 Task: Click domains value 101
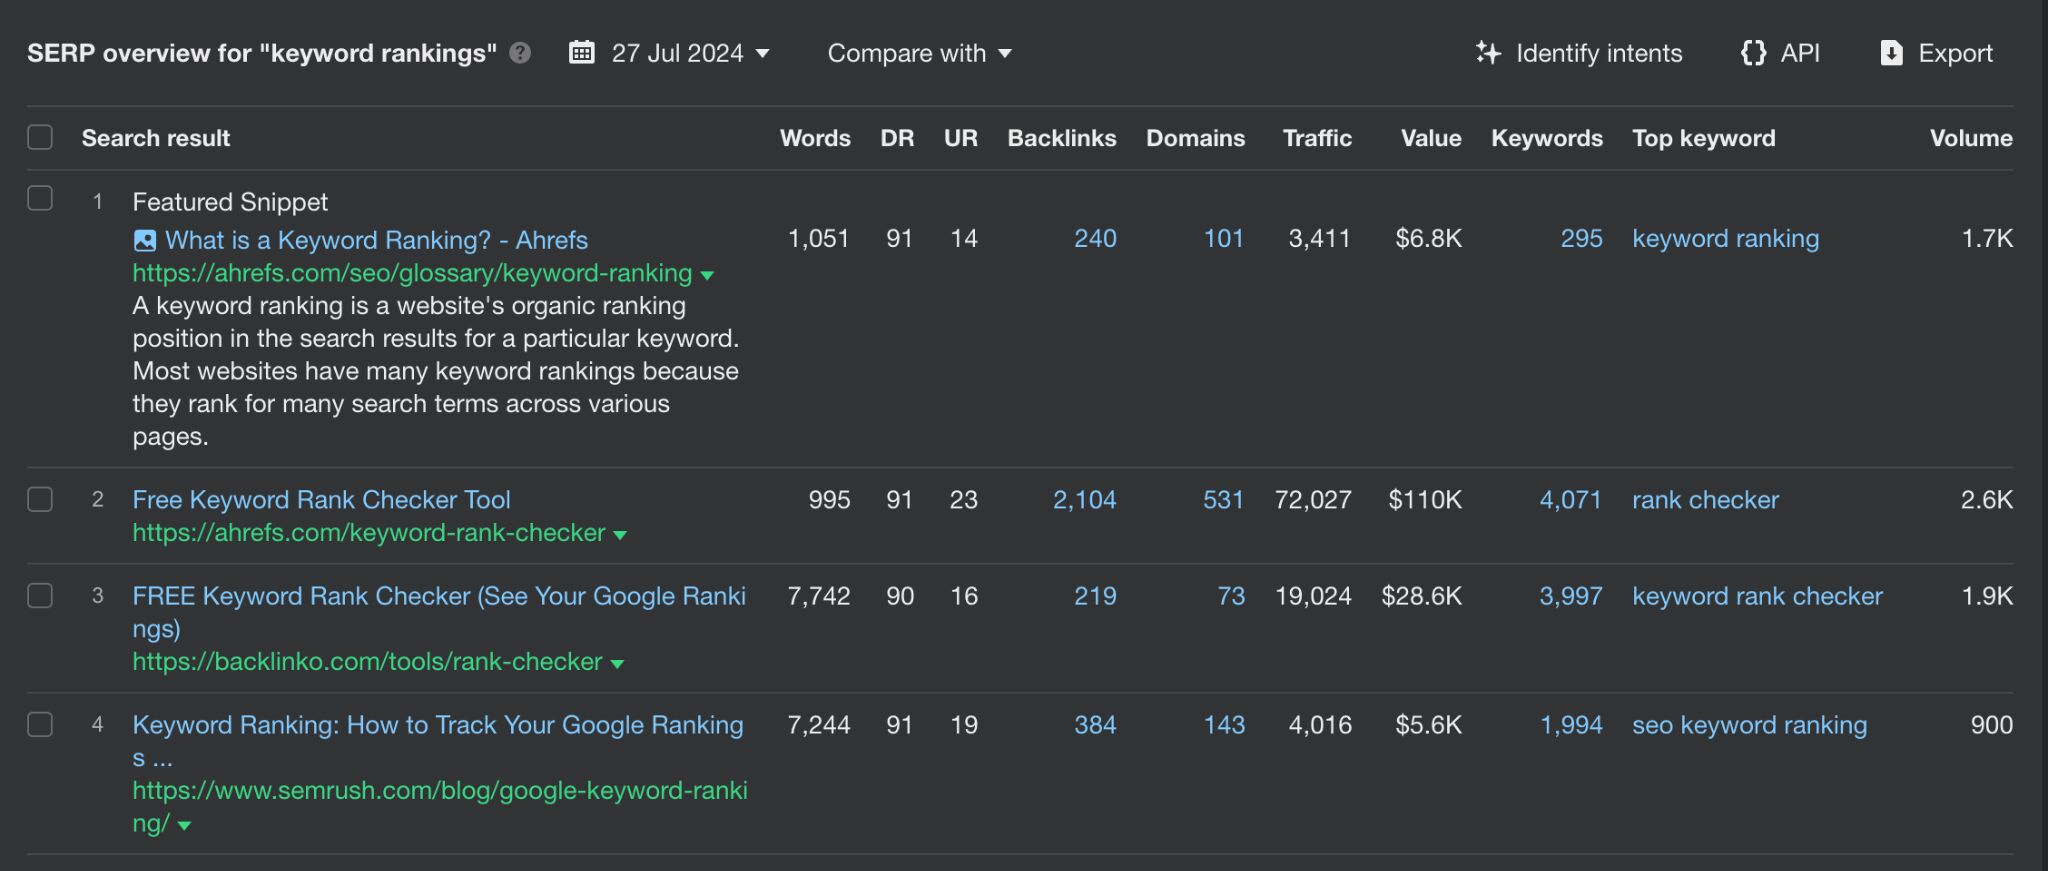click(1223, 238)
